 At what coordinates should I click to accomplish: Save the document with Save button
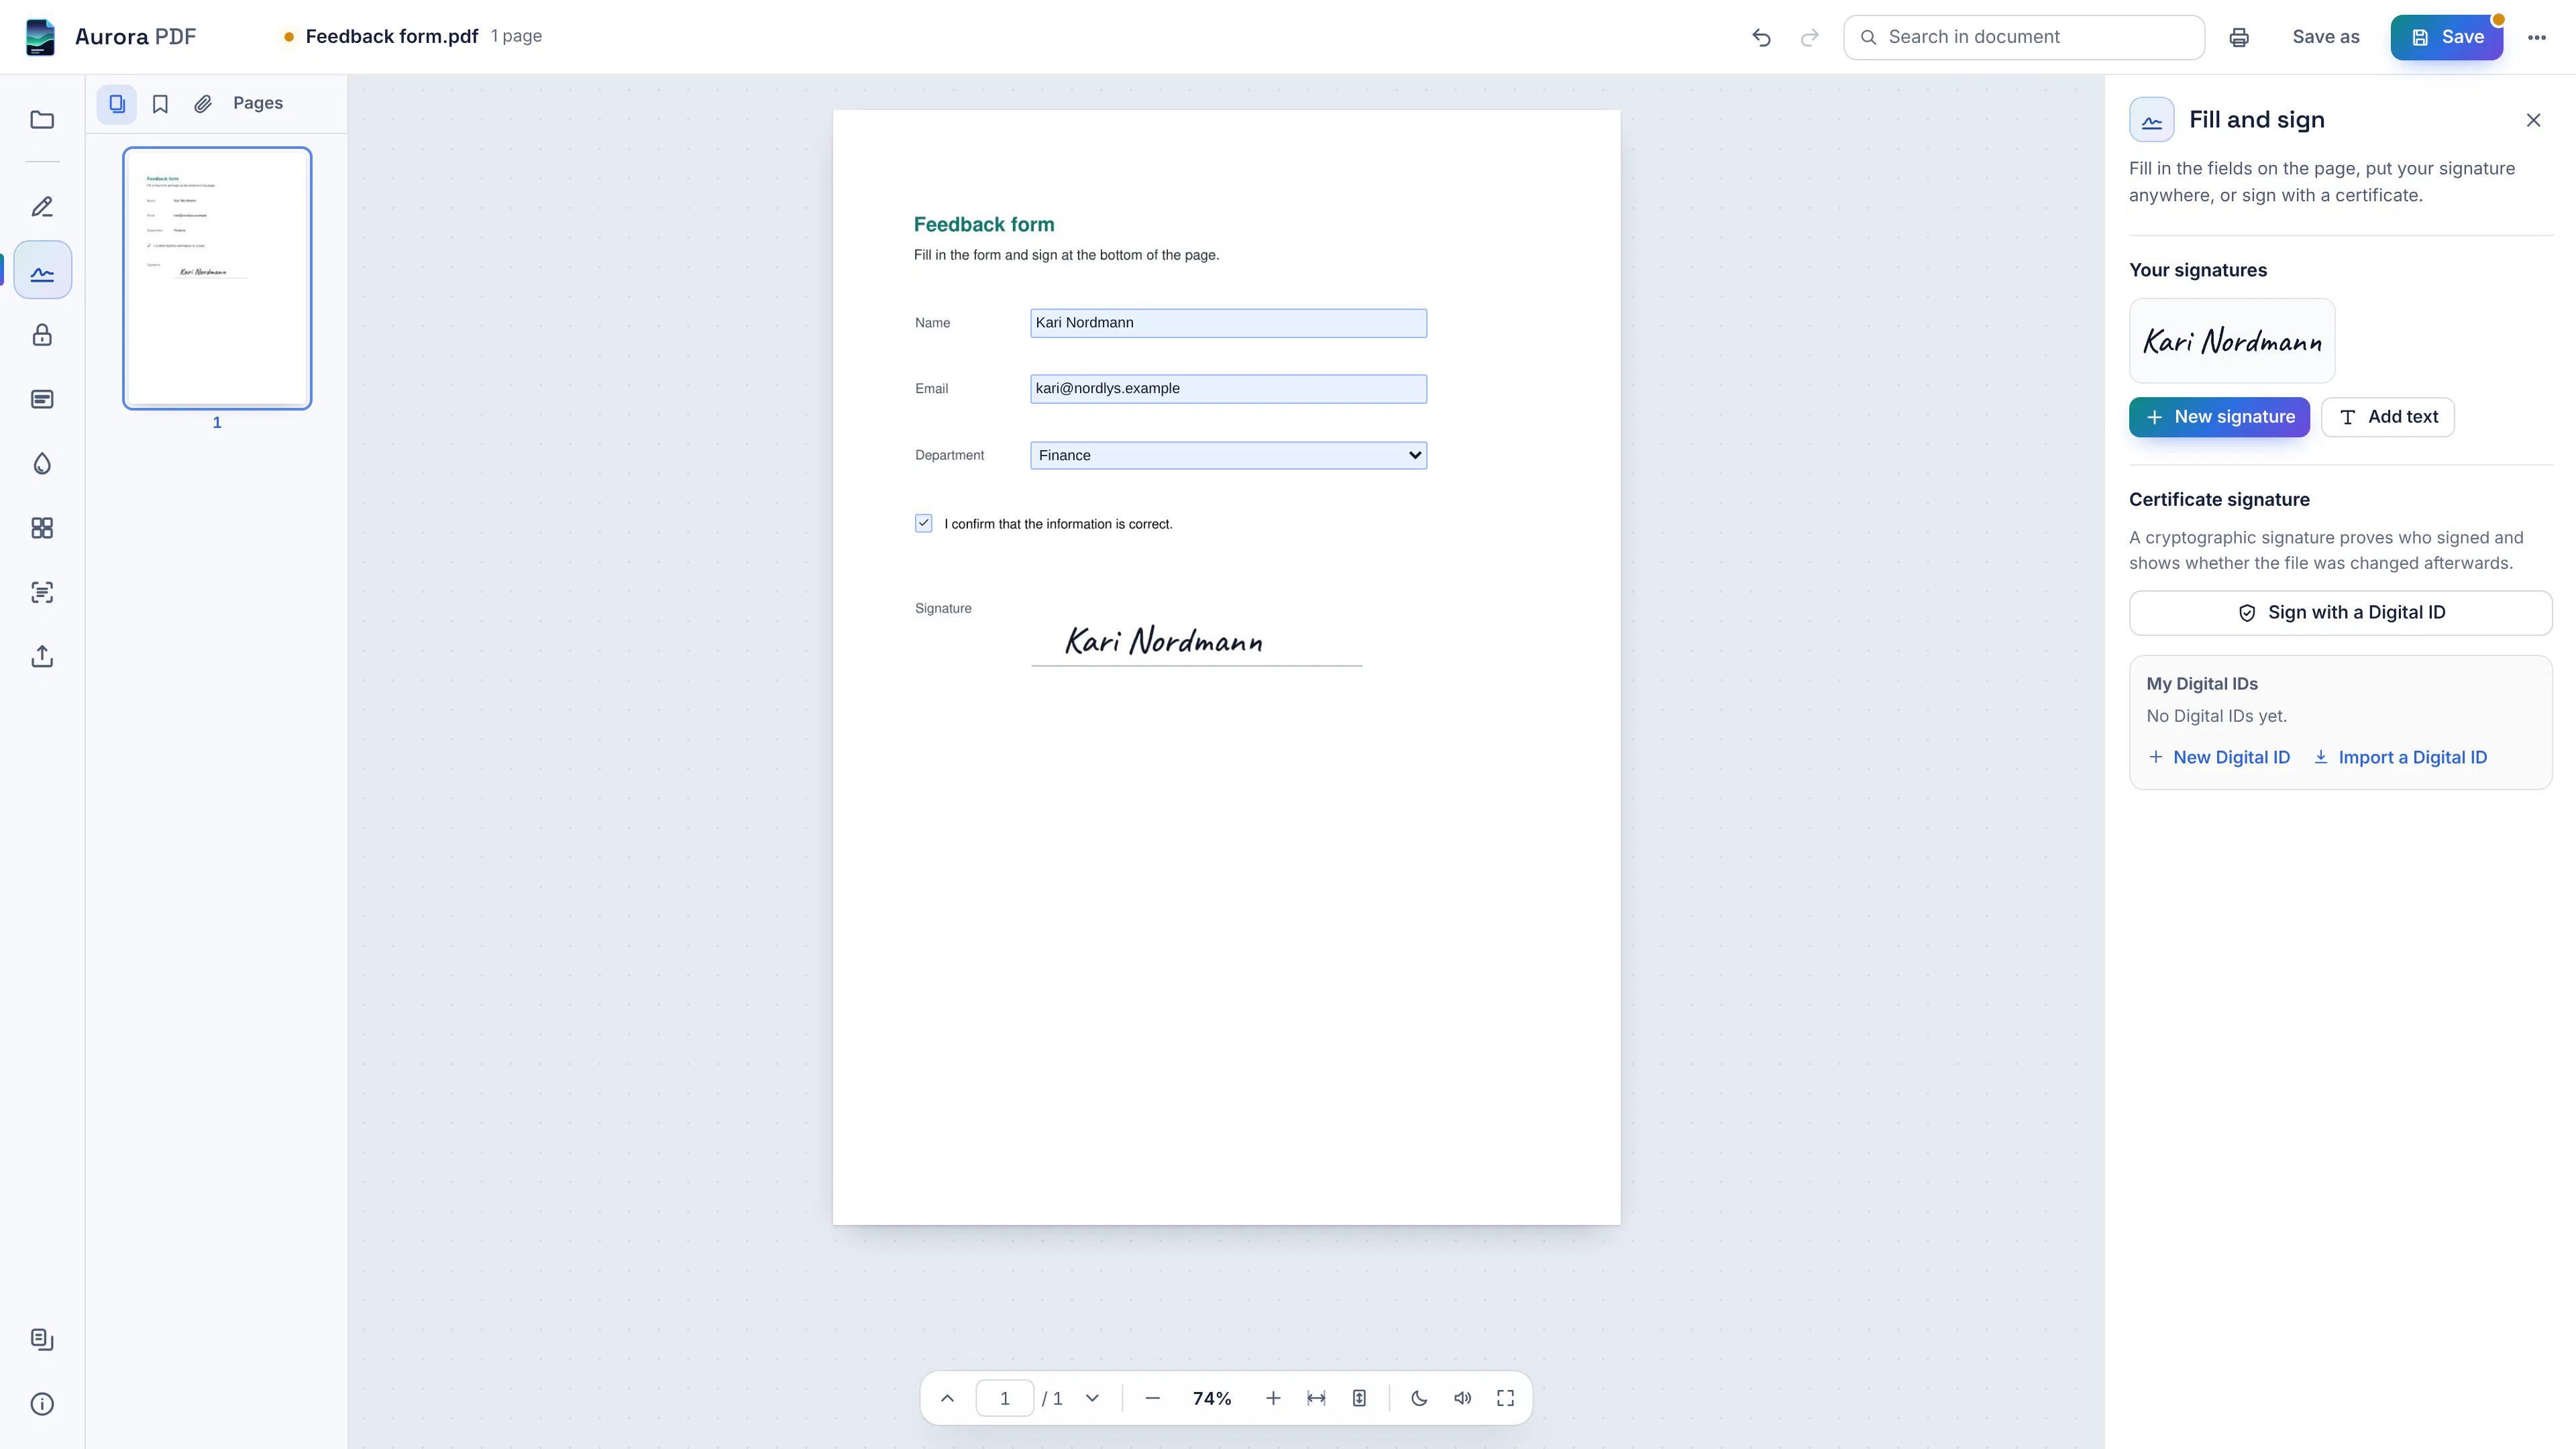click(x=2446, y=37)
